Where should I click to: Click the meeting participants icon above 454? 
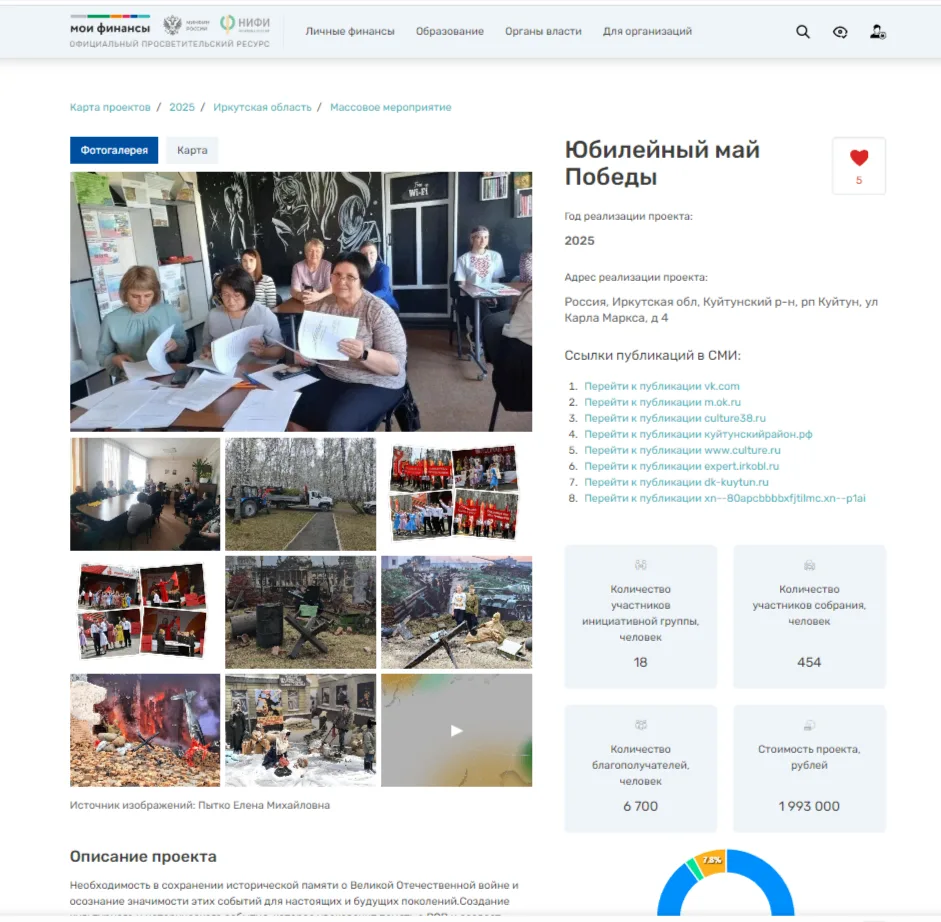[809, 565]
